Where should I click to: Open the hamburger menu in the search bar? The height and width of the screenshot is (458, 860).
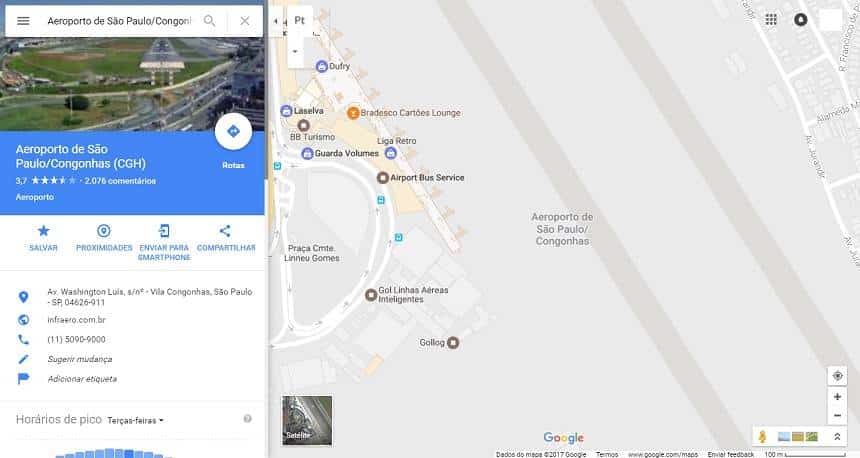[23, 21]
